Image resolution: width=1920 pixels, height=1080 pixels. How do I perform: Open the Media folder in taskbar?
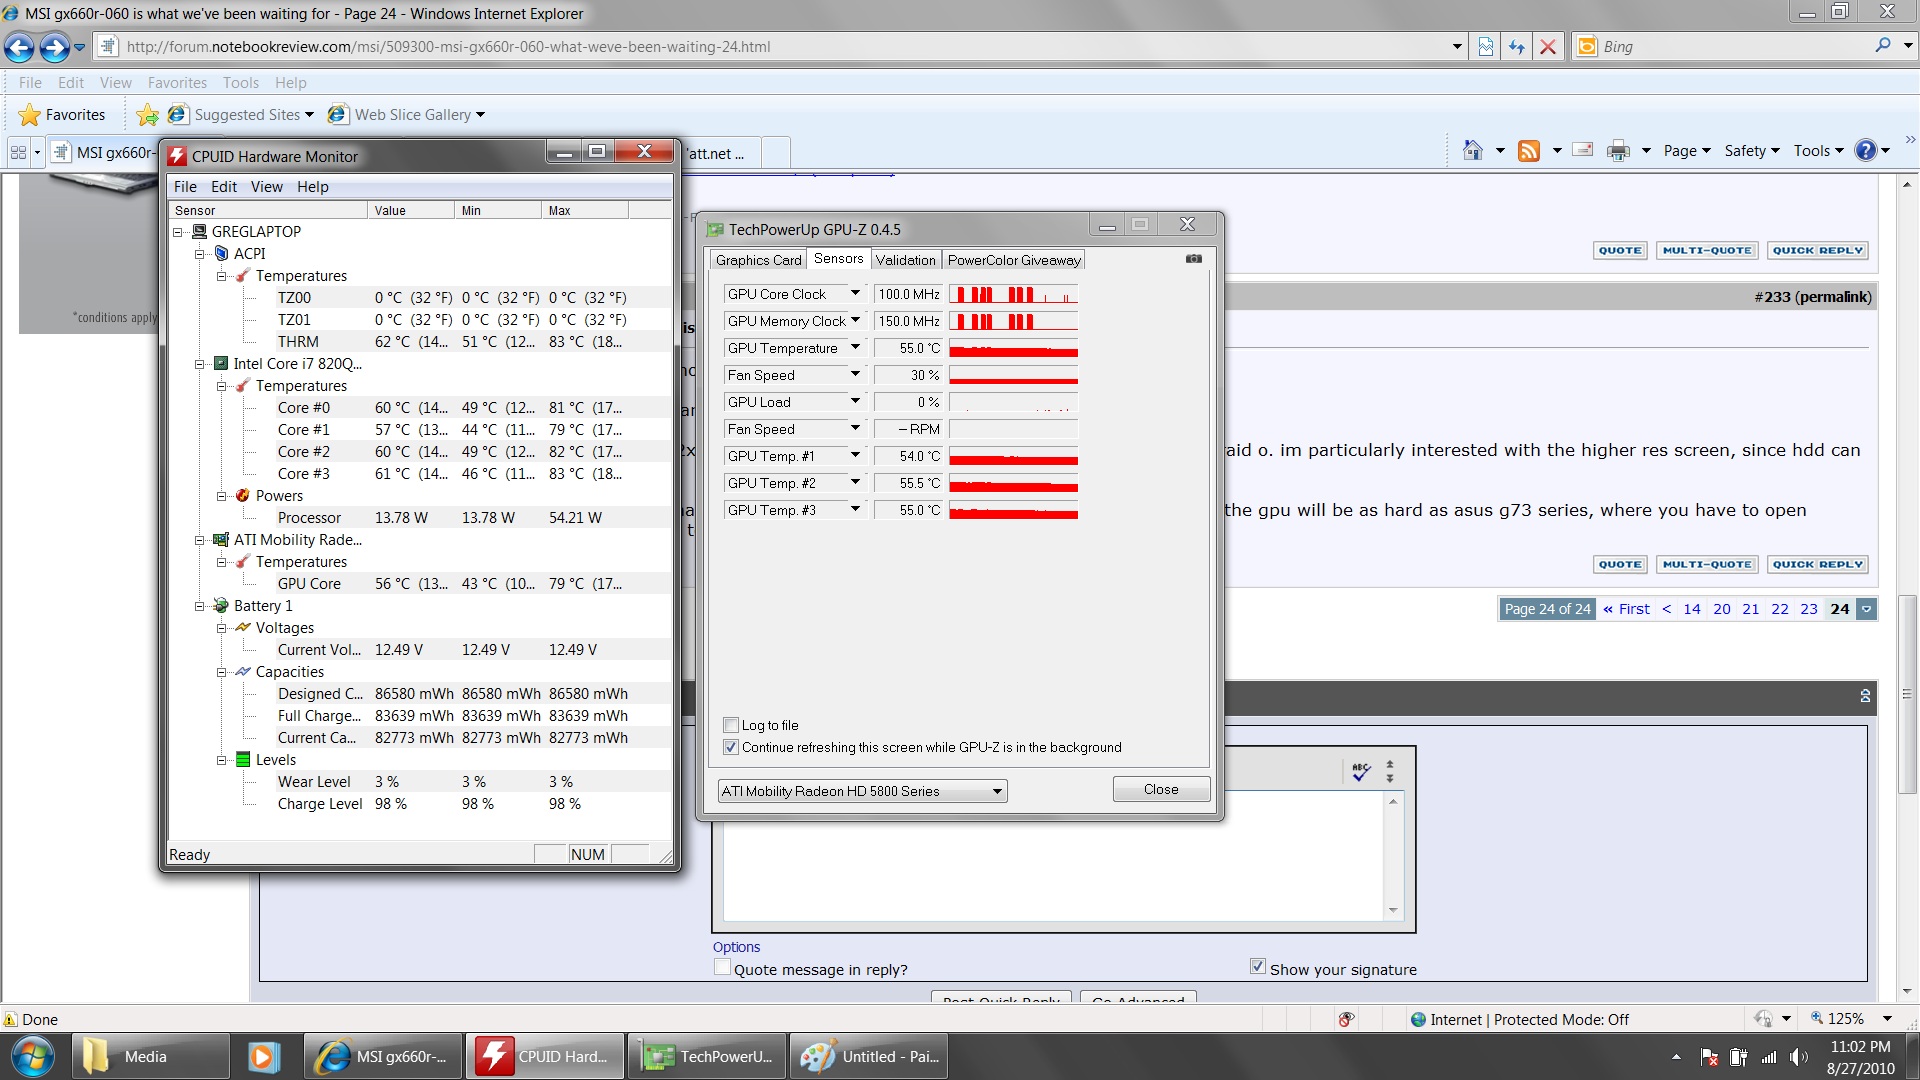click(150, 1057)
